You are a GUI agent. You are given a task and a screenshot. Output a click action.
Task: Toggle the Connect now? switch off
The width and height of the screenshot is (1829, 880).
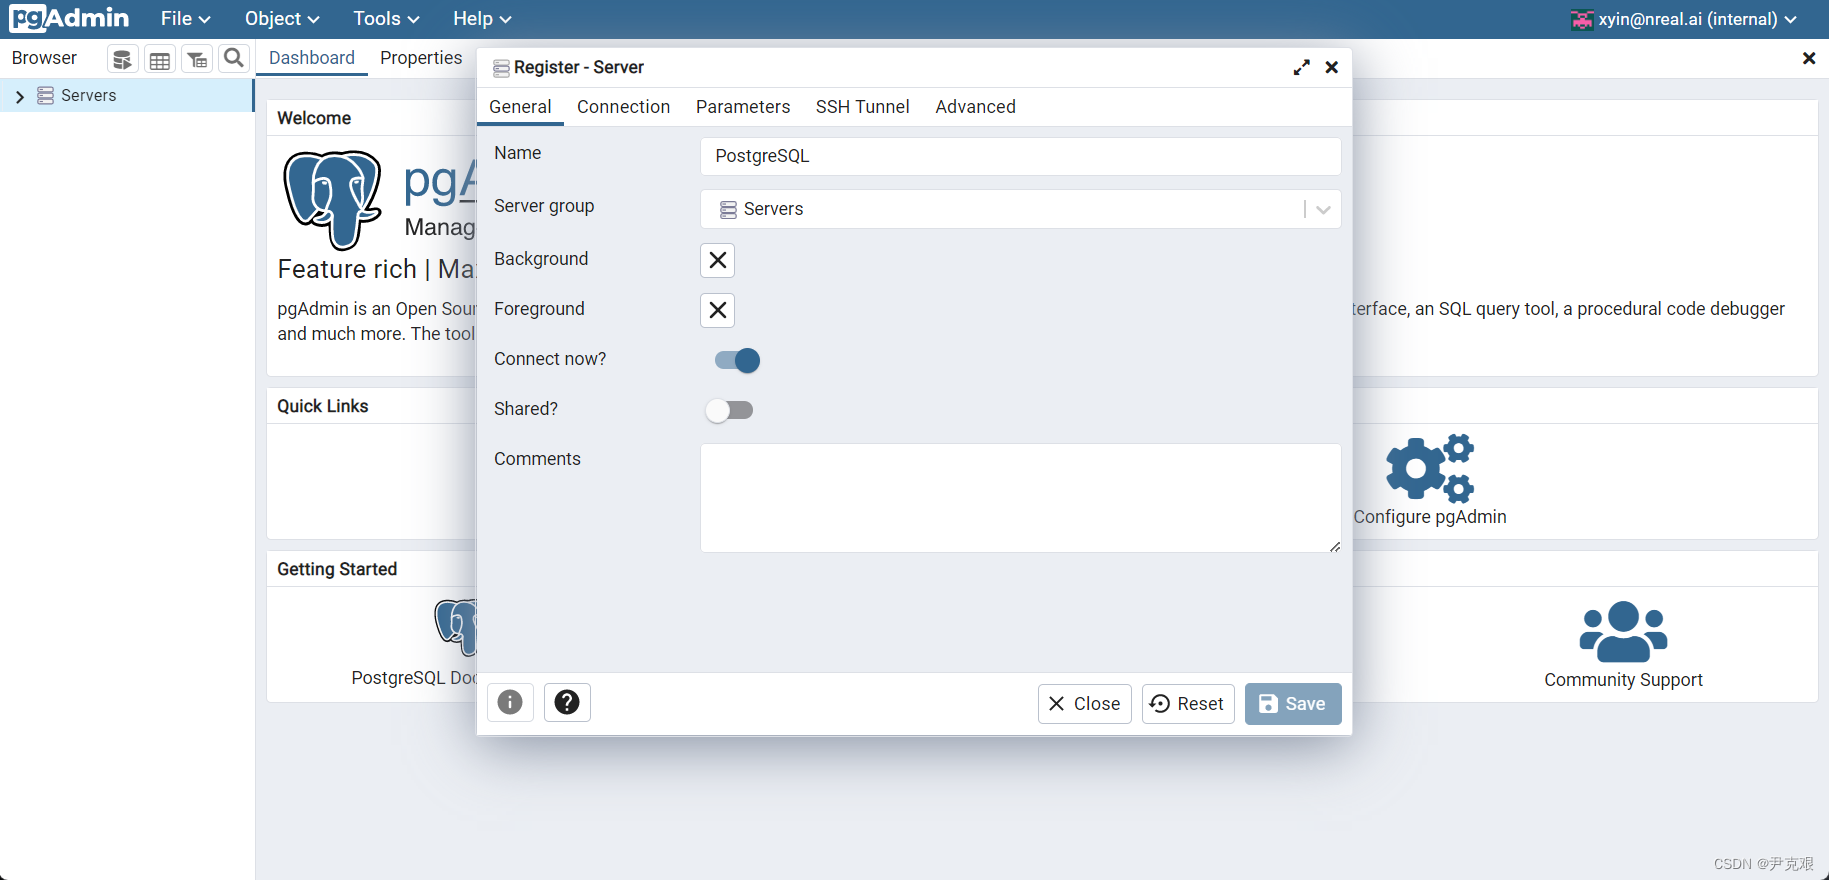coord(737,360)
